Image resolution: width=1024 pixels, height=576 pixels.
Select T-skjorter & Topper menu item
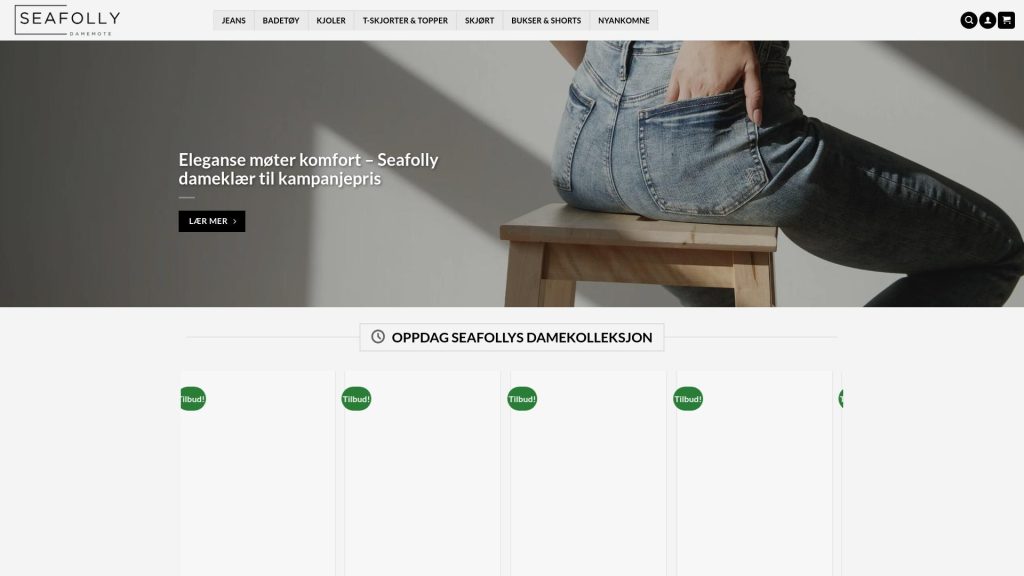click(406, 20)
